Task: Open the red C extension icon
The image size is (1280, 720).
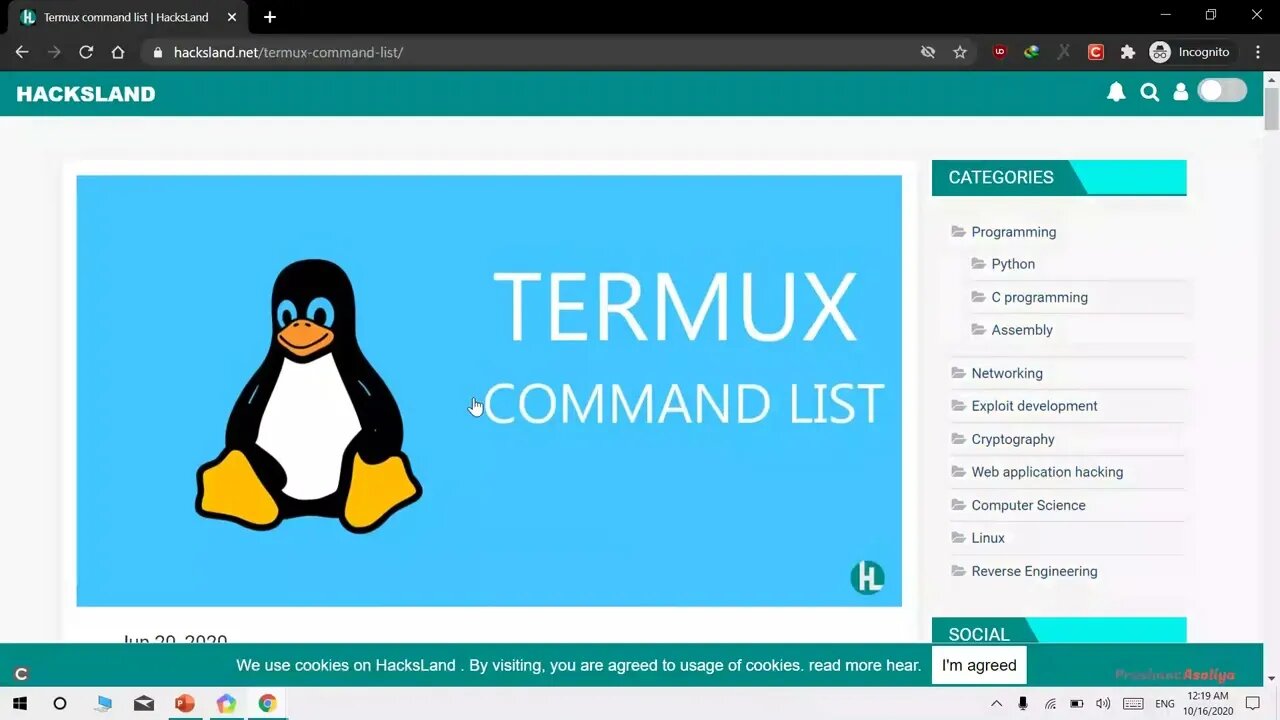Action: (1096, 52)
